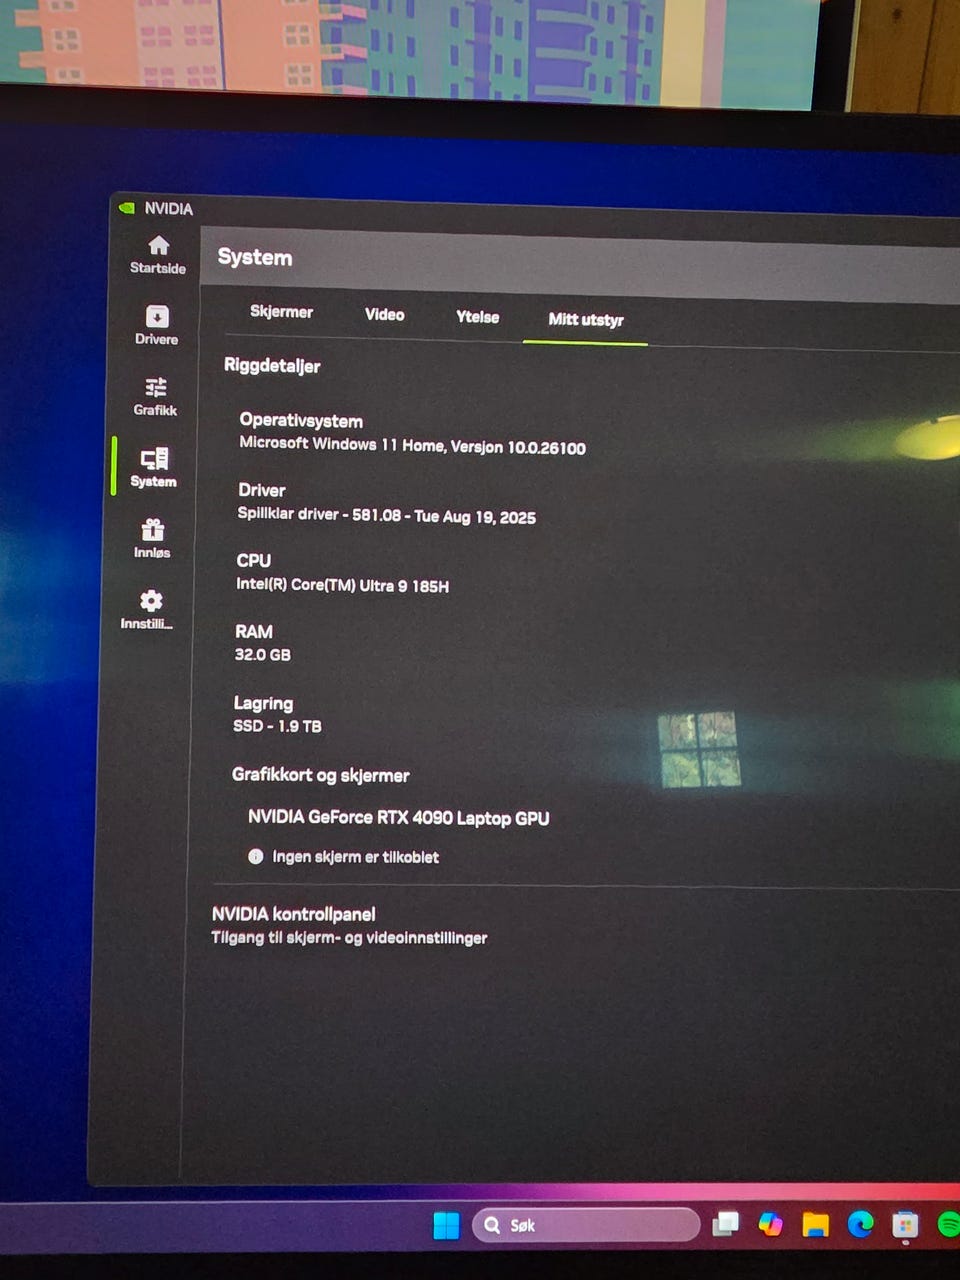
Task: Open Task View on the taskbar
Action: (x=726, y=1224)
